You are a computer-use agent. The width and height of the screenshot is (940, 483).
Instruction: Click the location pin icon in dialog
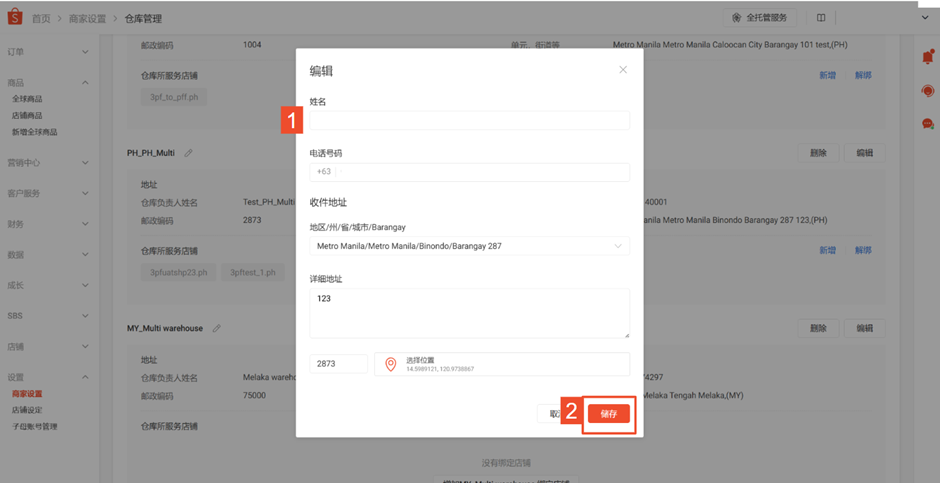click(x=390, y=364)
